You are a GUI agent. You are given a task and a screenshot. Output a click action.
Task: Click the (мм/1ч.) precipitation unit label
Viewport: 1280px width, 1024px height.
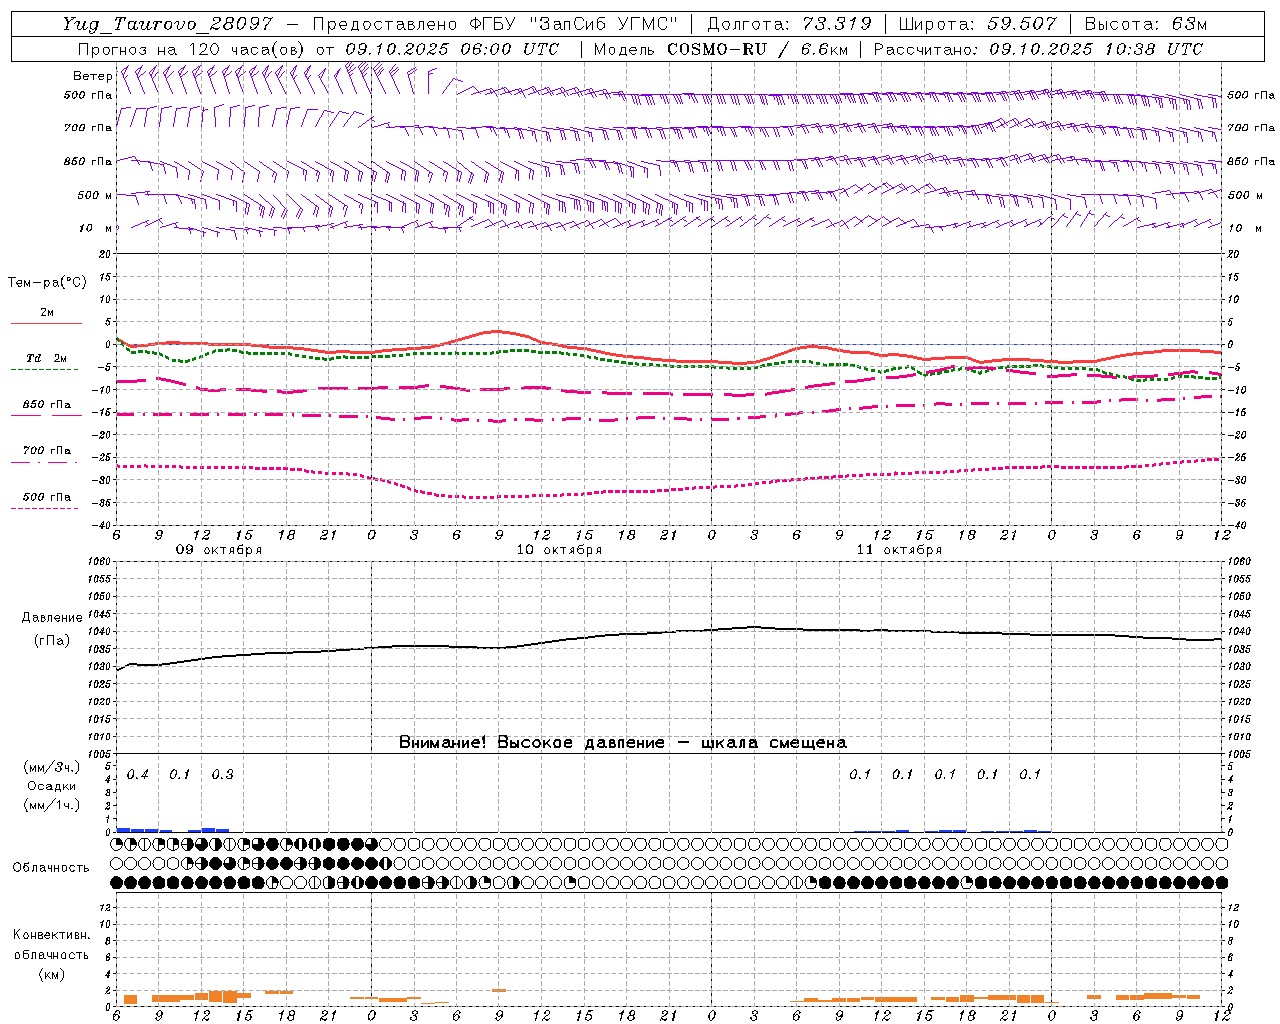click(52, 804)
